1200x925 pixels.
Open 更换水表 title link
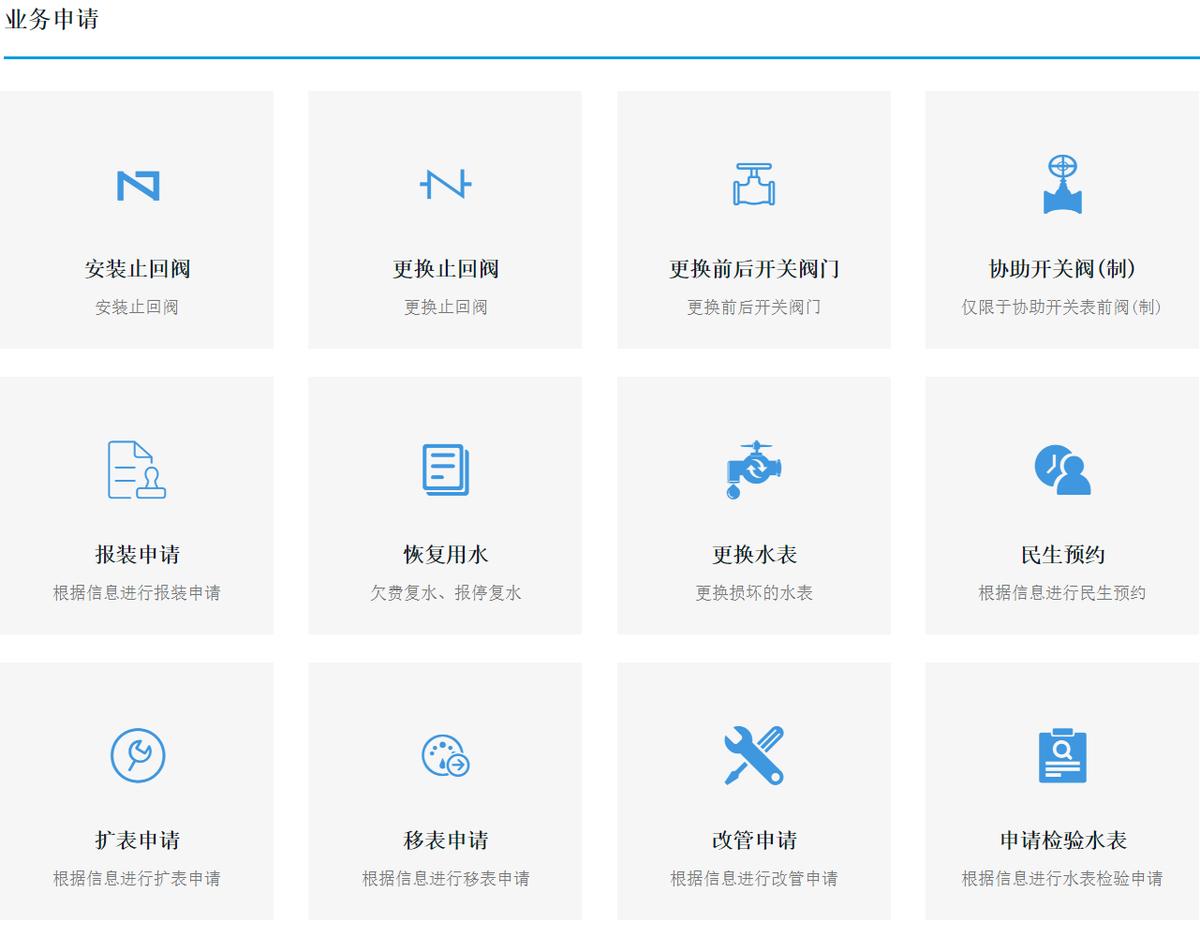pyautogui.click(x=754, y=555)
